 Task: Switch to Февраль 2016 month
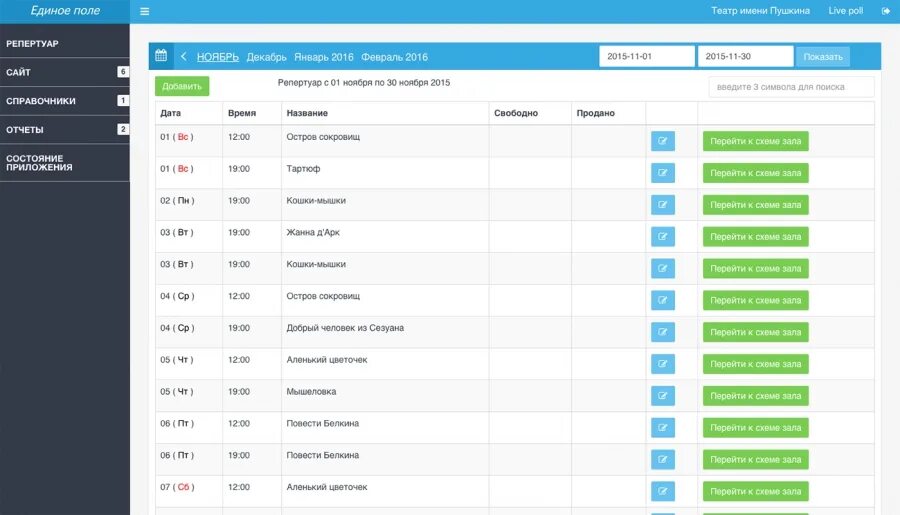394,57
